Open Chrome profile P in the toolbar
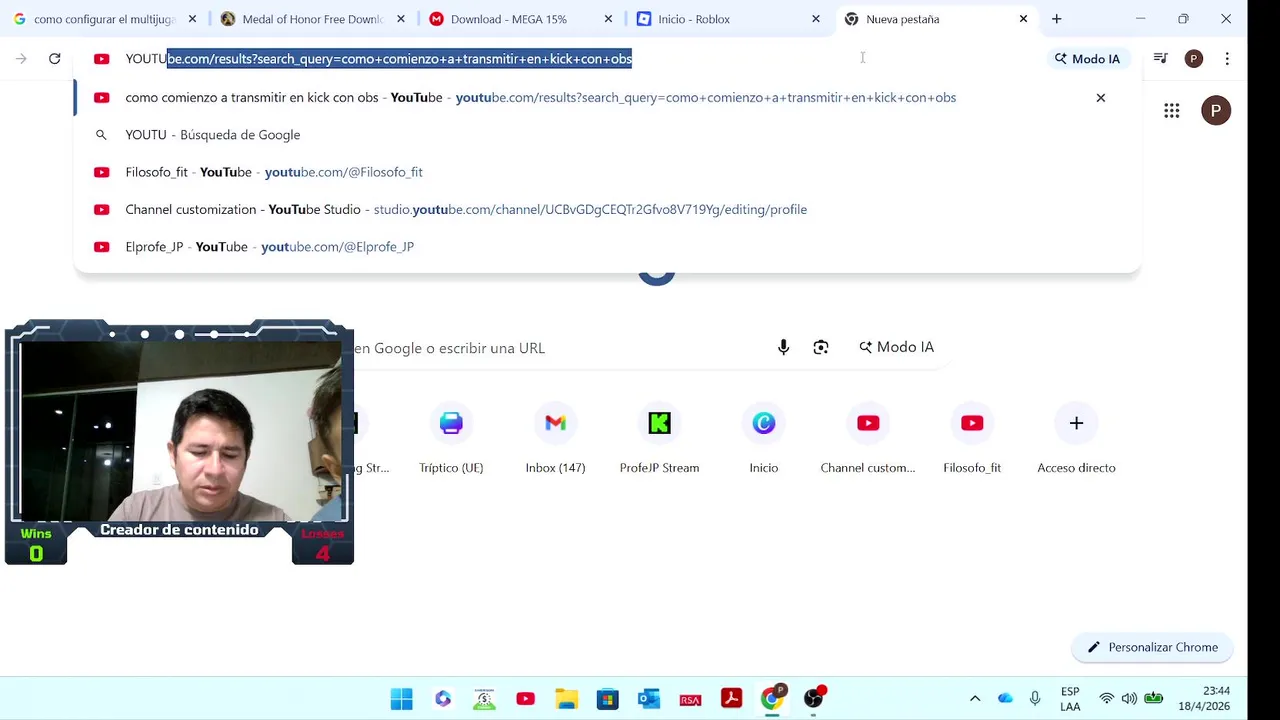Screen dimensions: 1280x720 pyautogui.click(x=1193, y=59)
